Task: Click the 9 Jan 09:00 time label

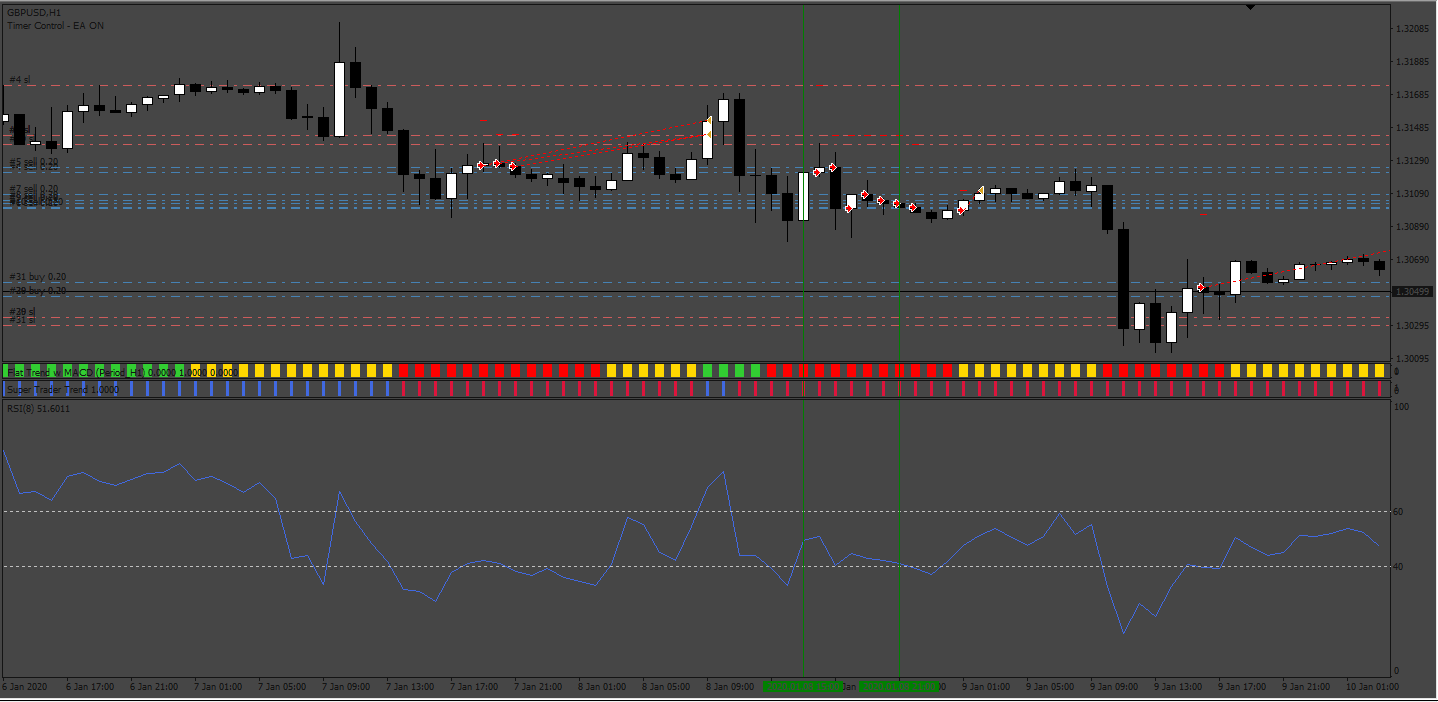Action: 1114,687
